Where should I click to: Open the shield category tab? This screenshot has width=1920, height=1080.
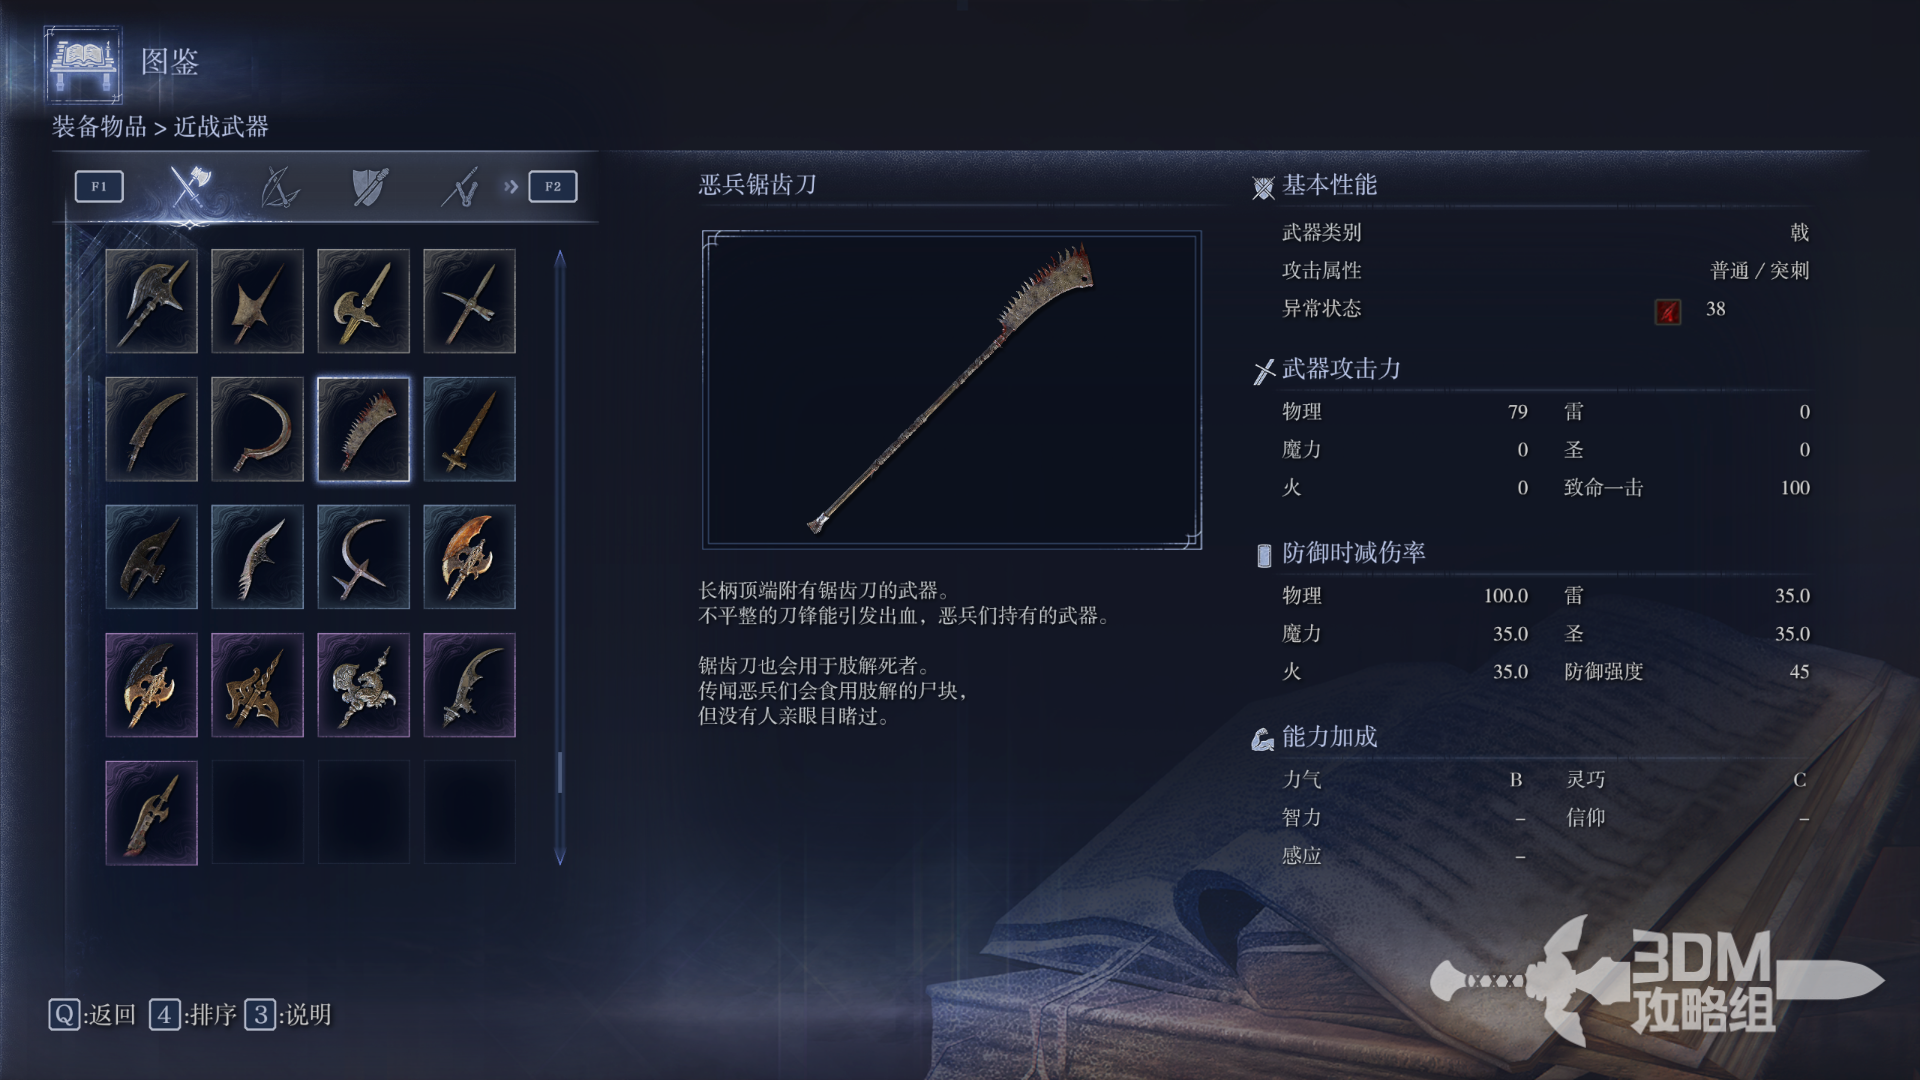tap(370, 186)
